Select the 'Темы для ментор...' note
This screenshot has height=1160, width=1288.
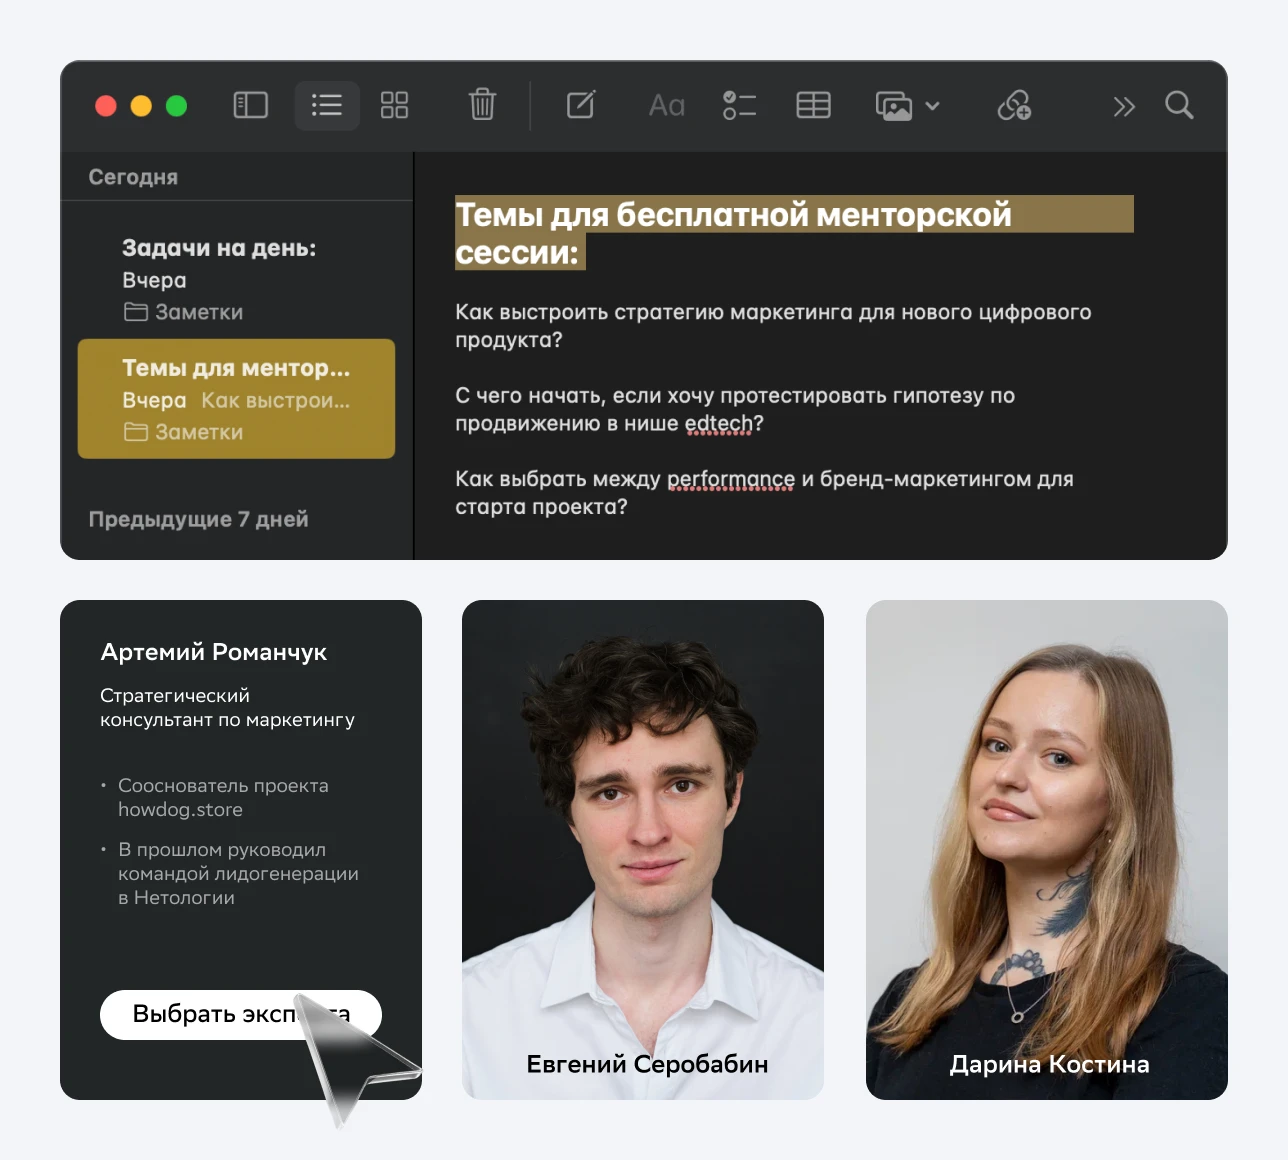236,399
